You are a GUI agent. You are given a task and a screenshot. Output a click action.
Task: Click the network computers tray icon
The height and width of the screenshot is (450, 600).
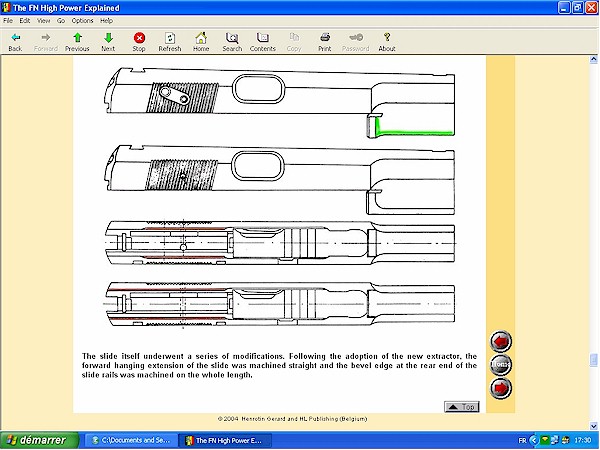554,440
